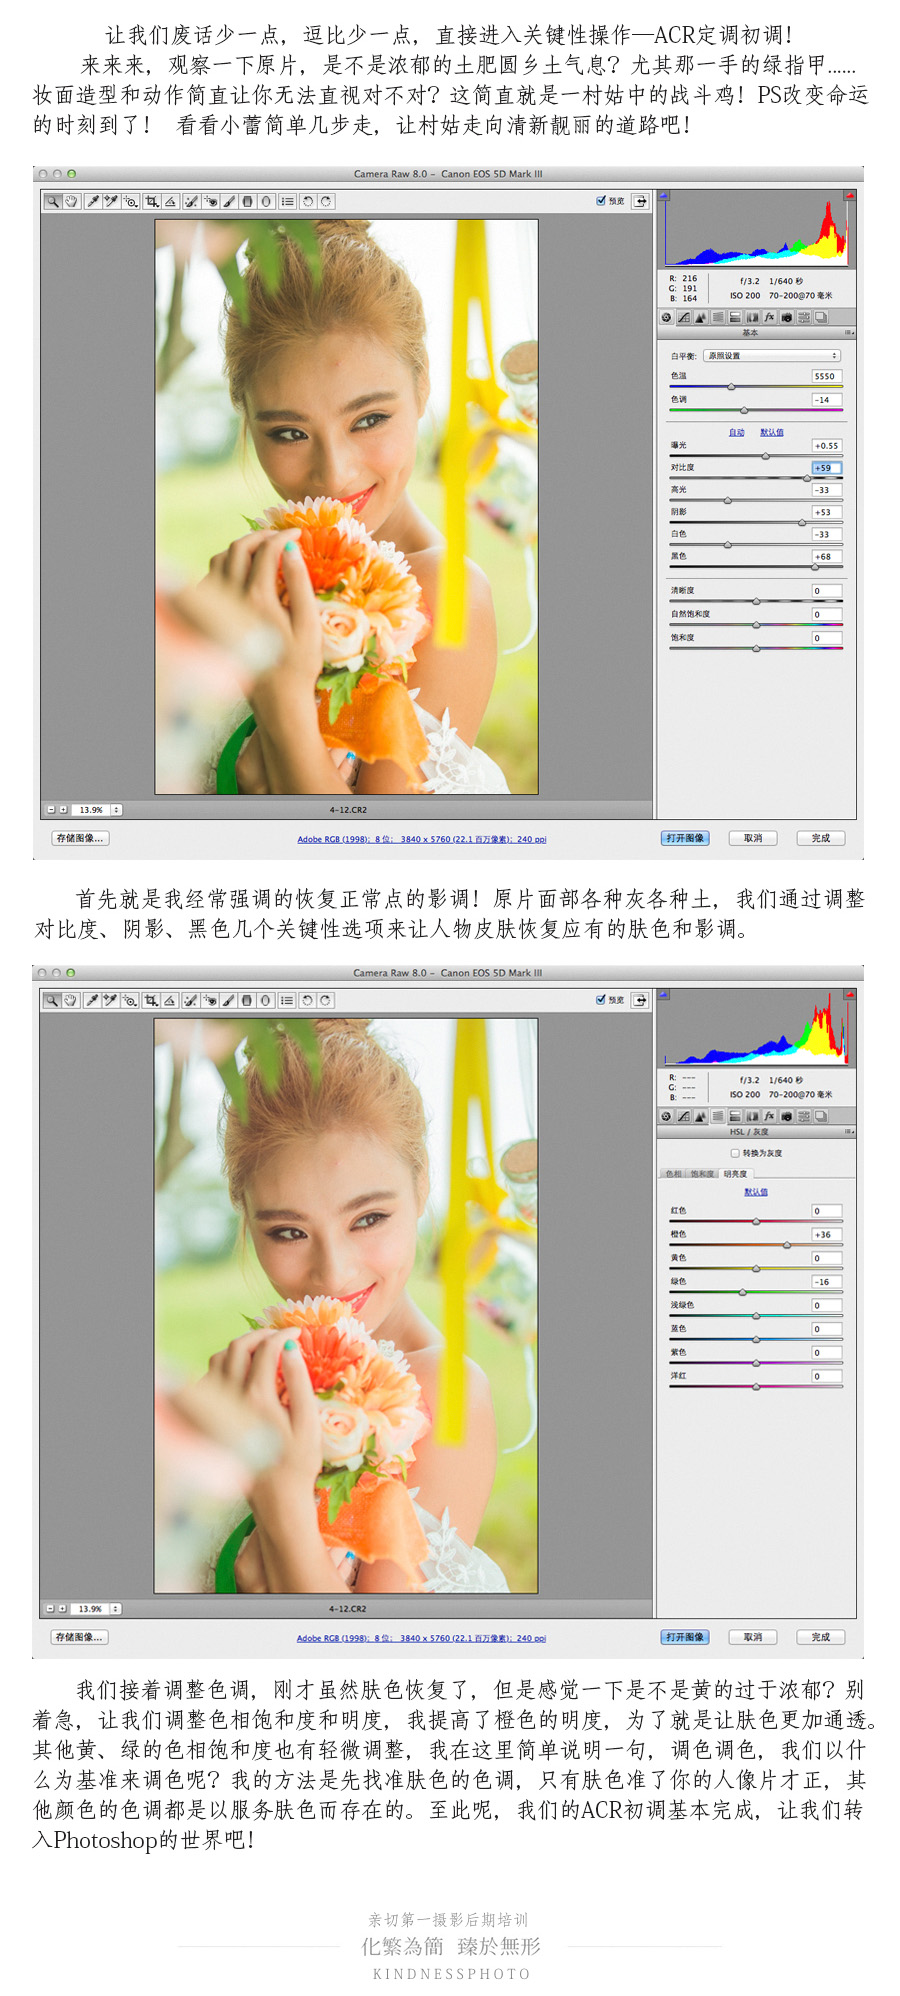
Task: Toggle full screen icon in Basic-panel window
Action: tap(640, 201)
